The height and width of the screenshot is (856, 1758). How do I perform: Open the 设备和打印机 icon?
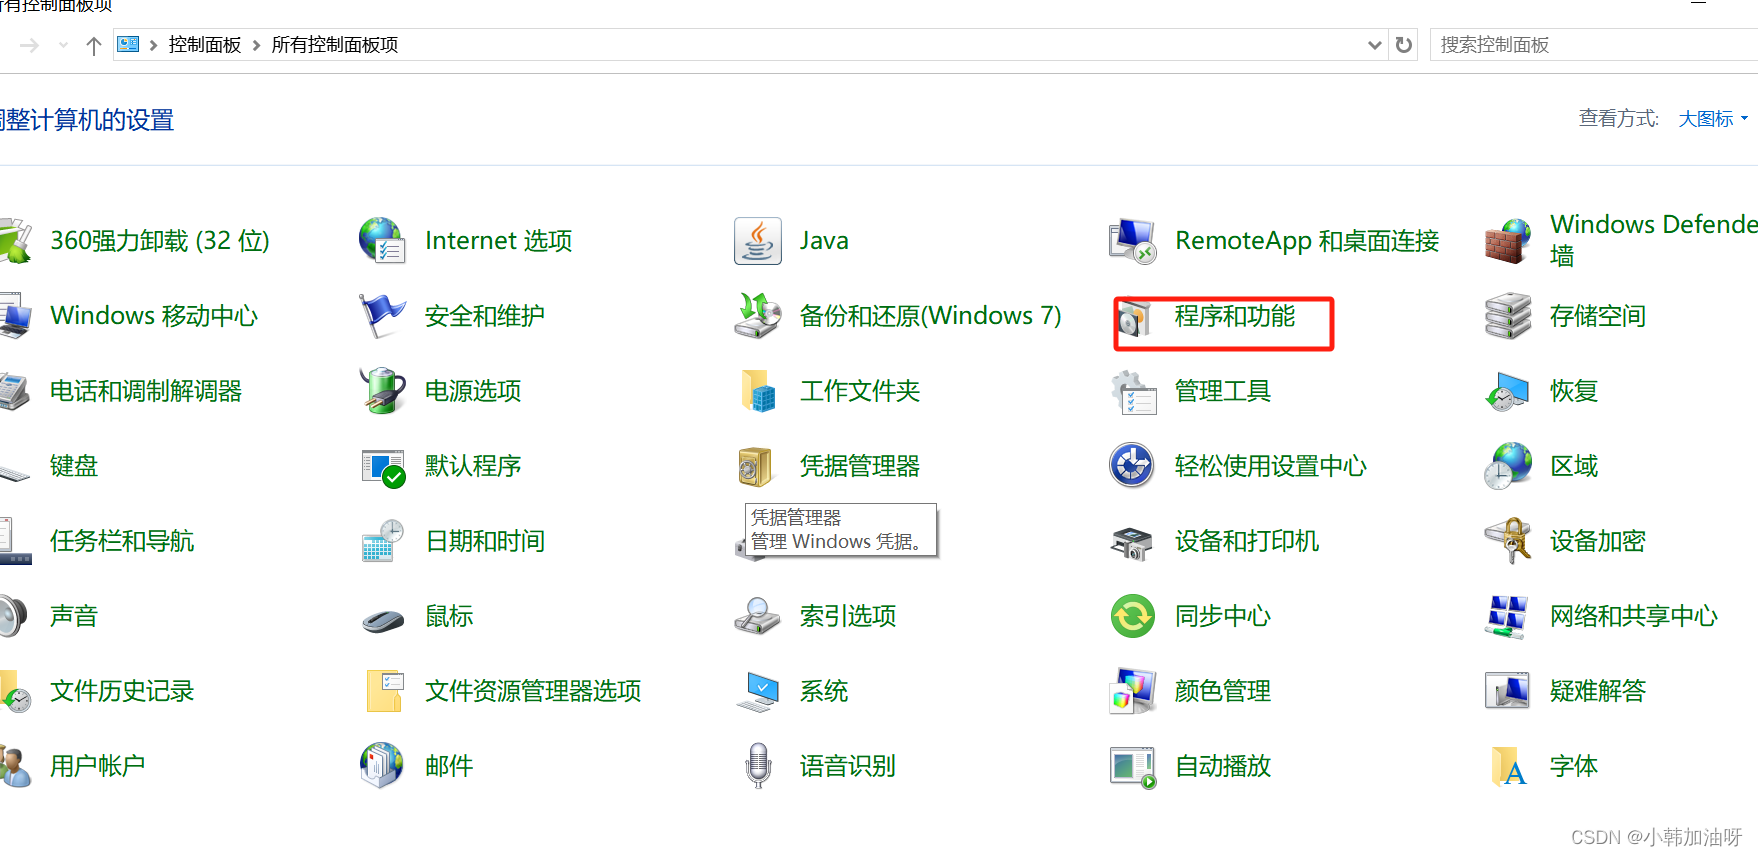coord(1132,543)
